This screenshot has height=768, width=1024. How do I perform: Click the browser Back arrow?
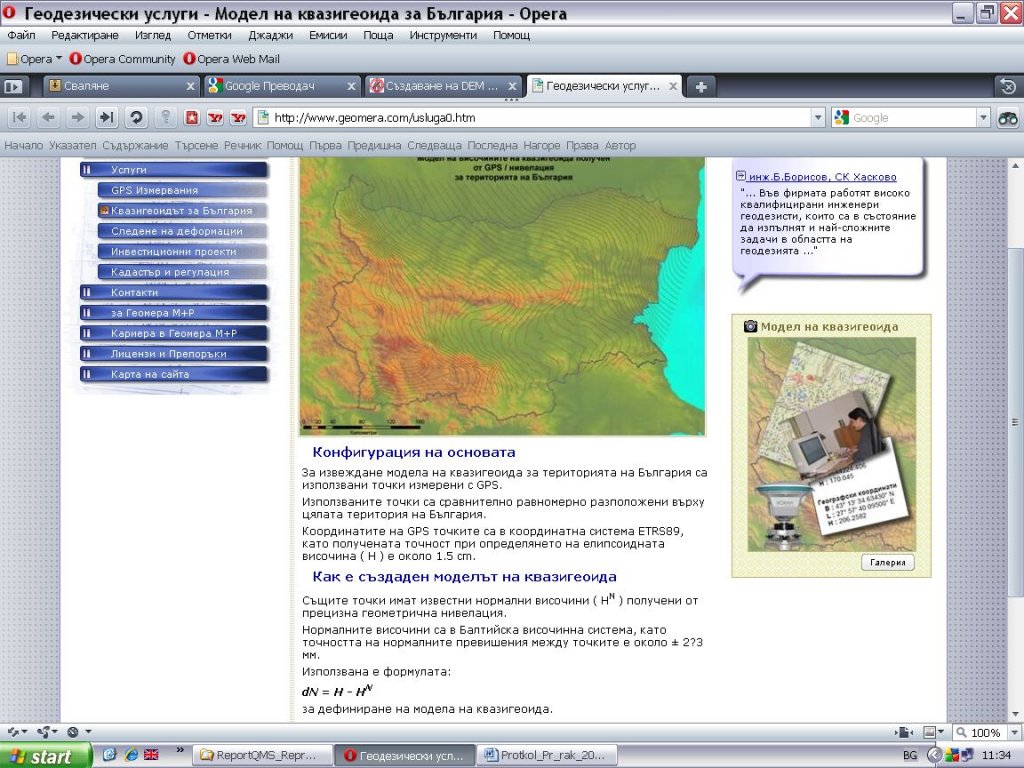point(48,118)
